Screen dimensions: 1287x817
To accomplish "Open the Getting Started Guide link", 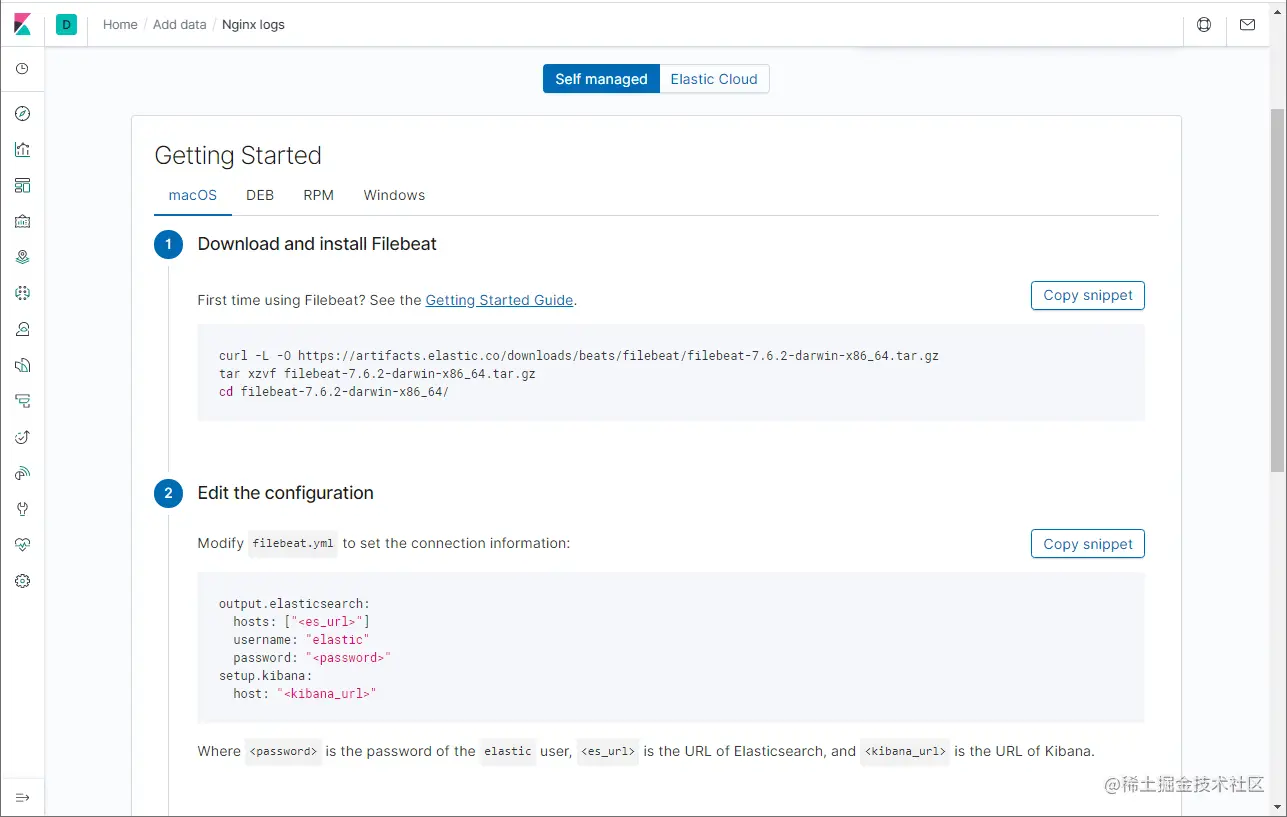I will coord(499,300).
